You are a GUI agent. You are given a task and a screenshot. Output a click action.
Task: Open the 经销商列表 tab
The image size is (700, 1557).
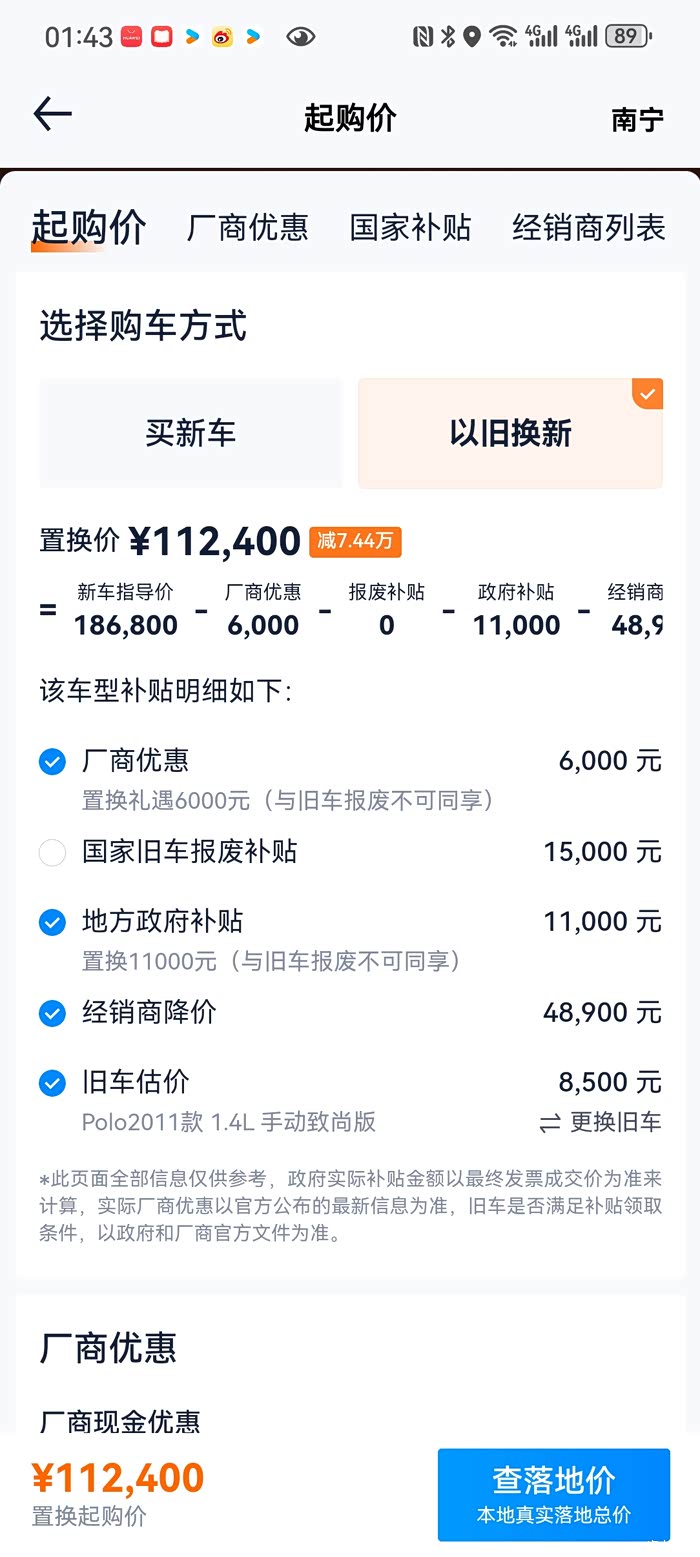coord(588,228)
